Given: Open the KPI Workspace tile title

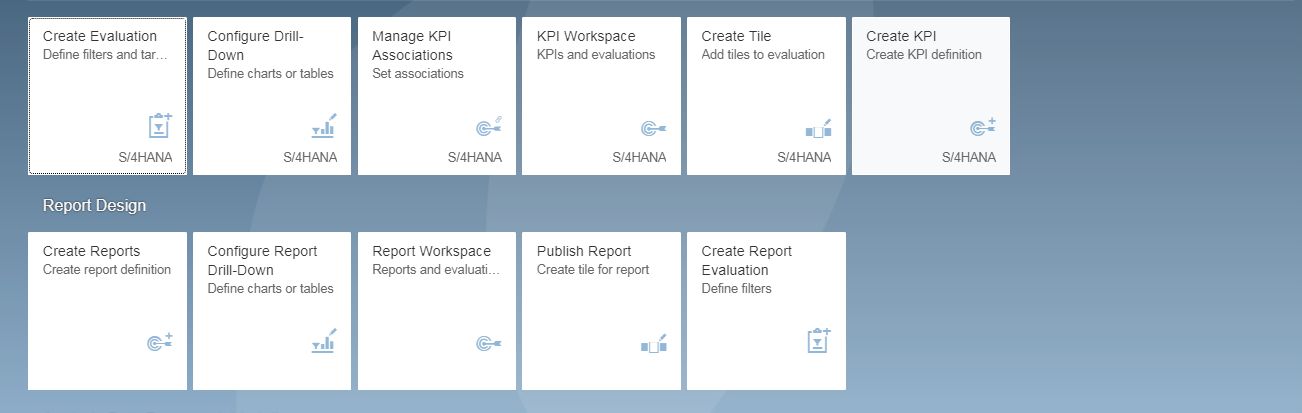Looking at the screenshot, I should point(586,36).
